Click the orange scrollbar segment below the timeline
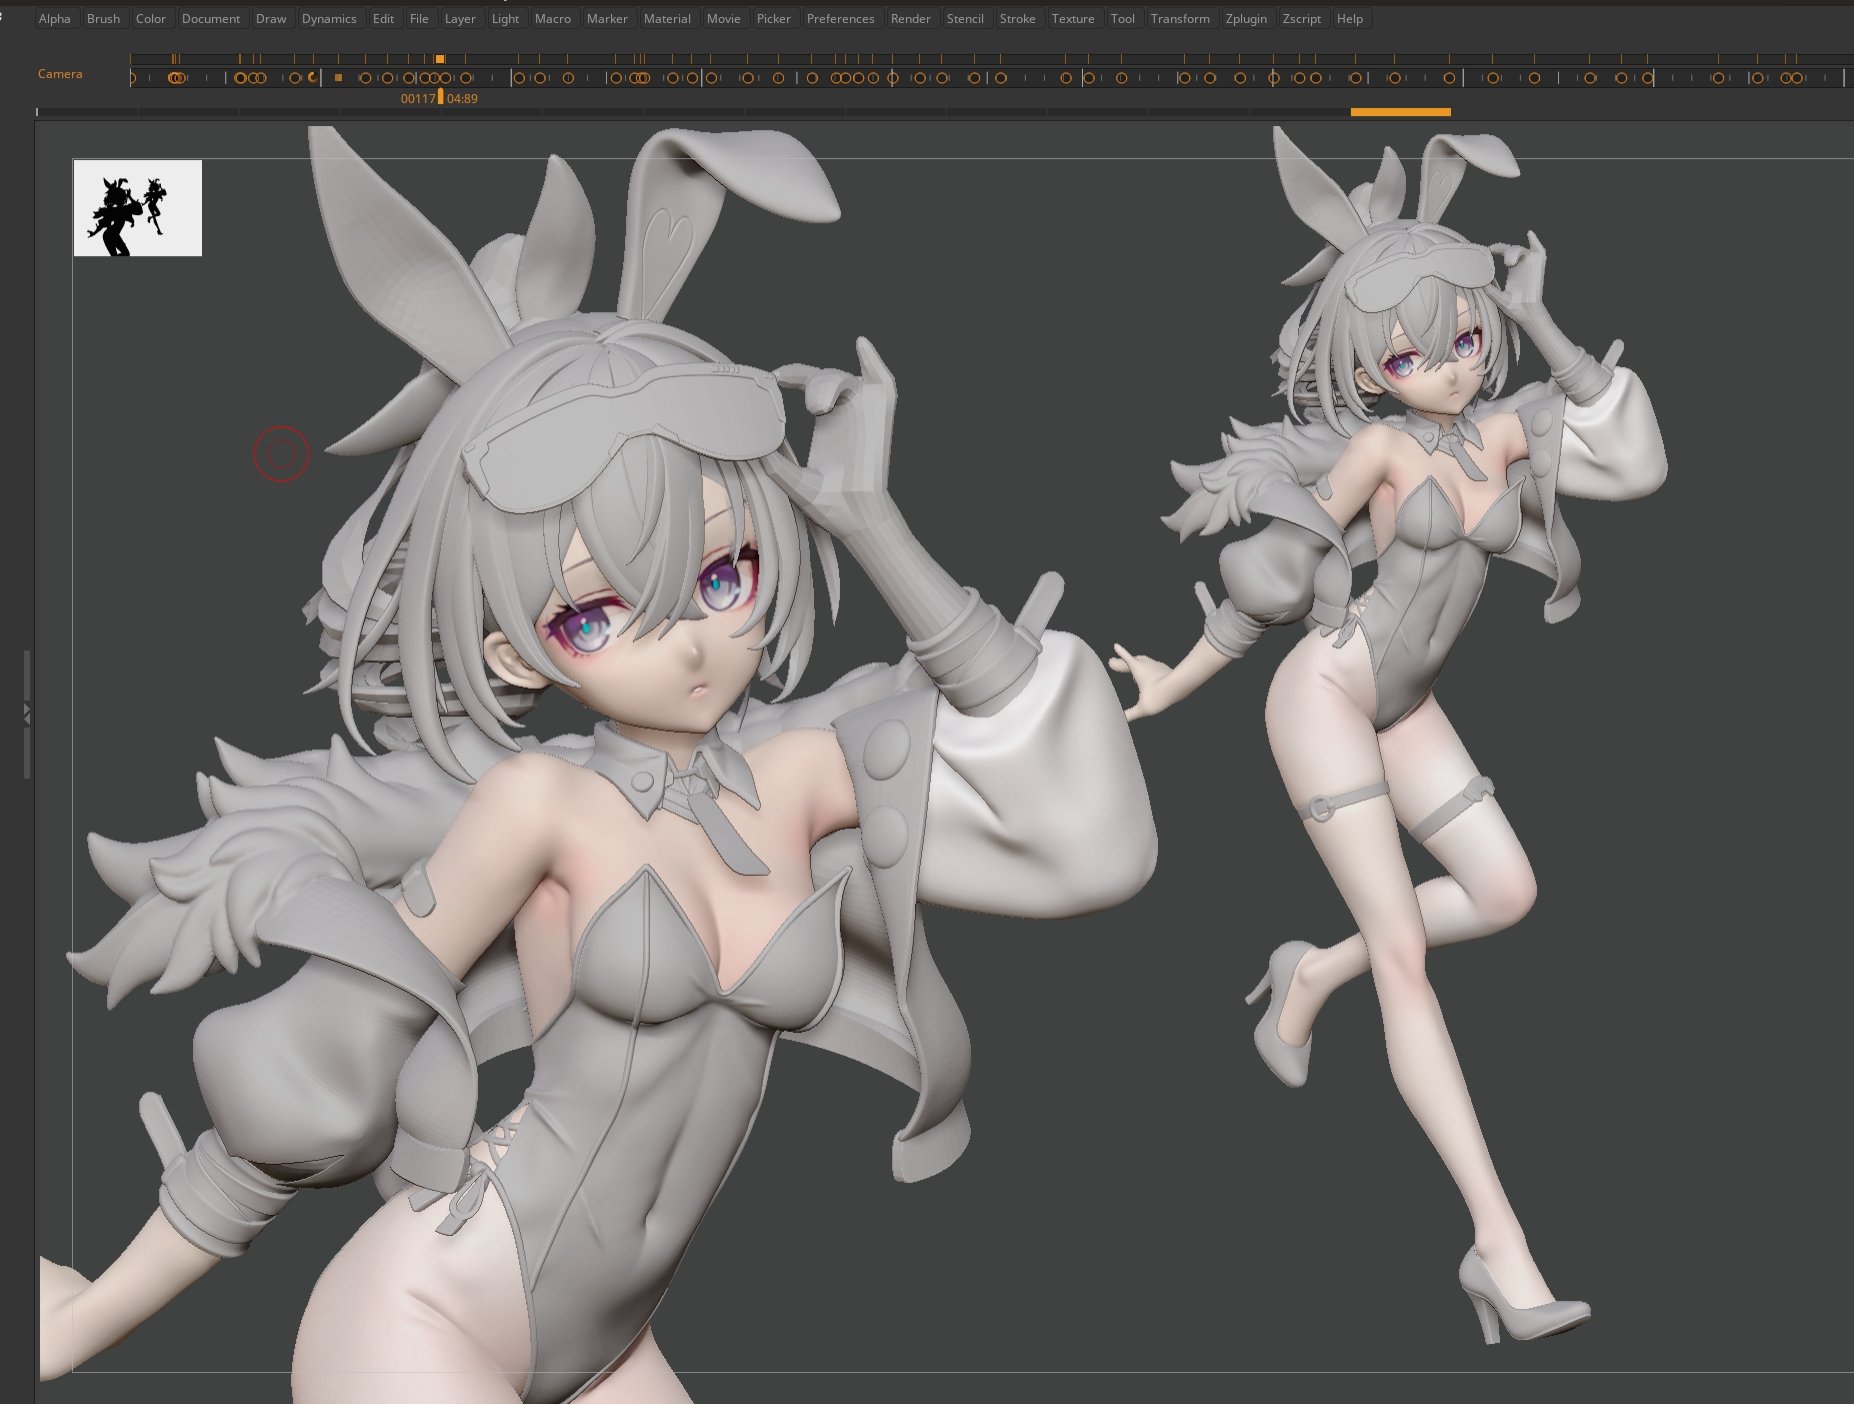The image size is (1854, 1404). click(x=1400, y=112)
